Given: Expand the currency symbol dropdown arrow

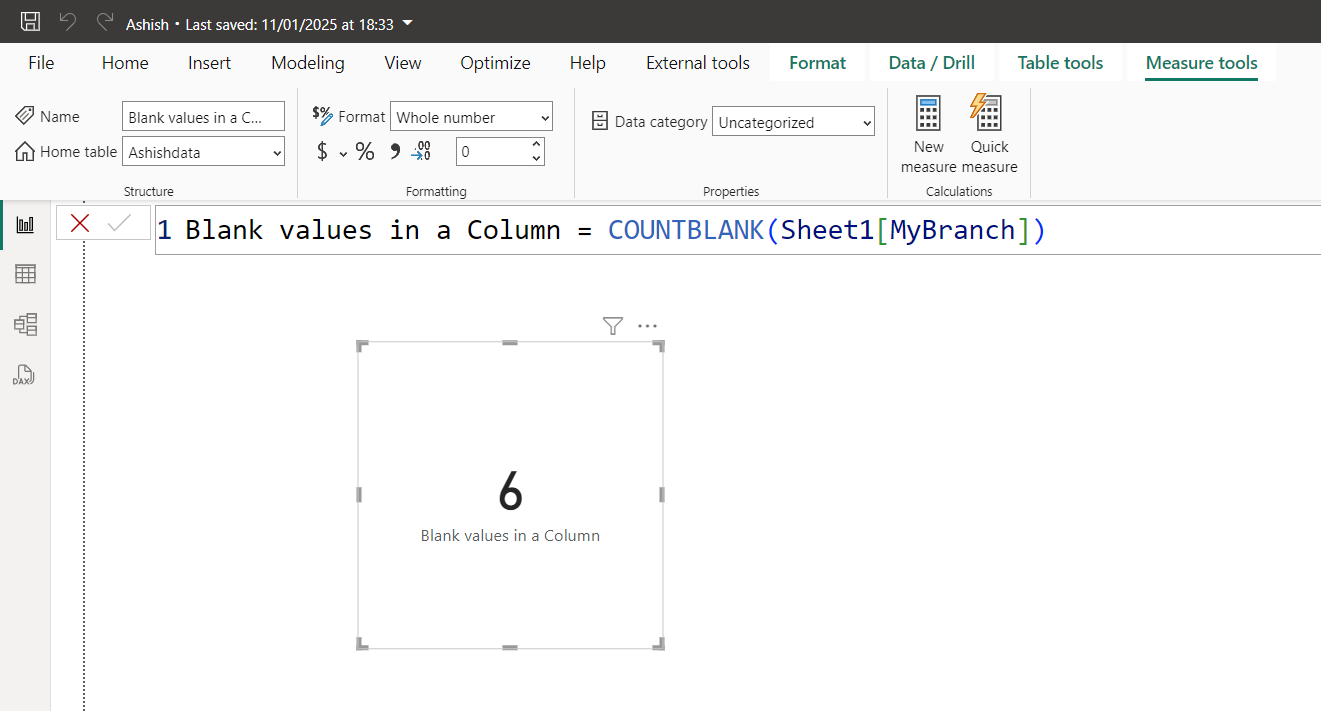Looking at the screenshot, I should [x=343, y=154].
